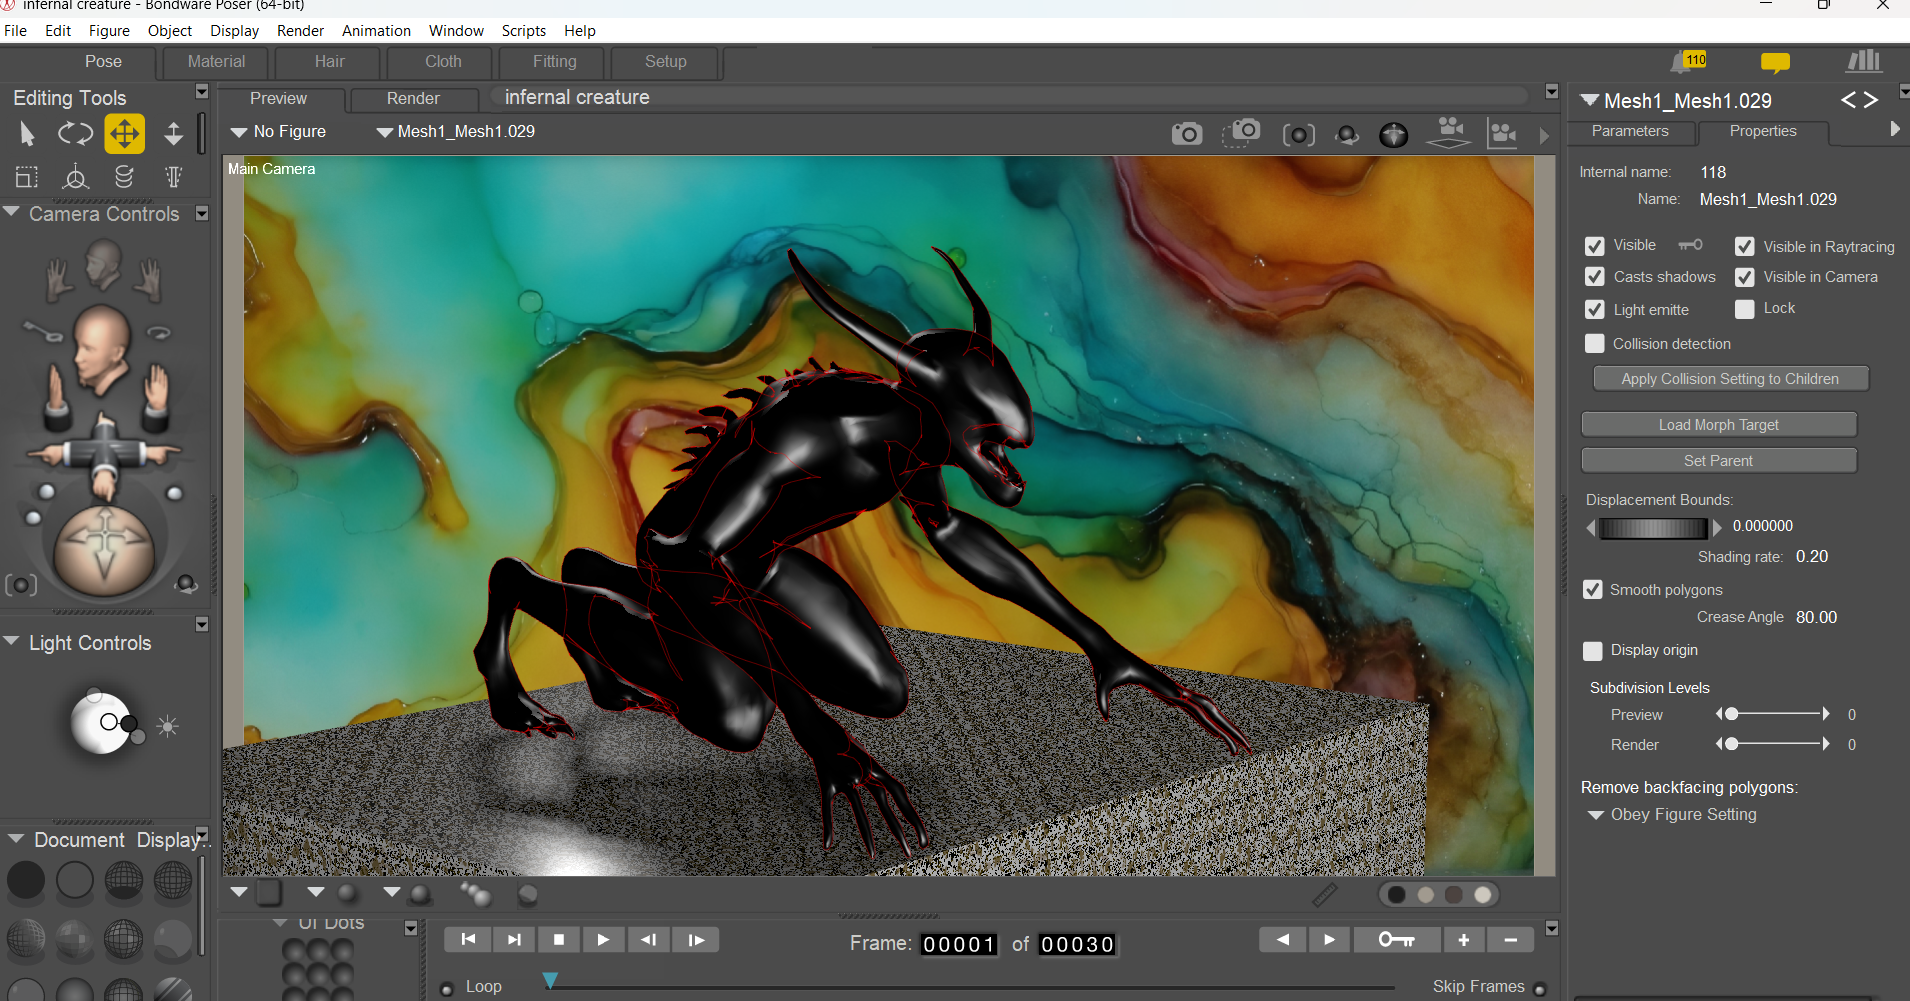The width and height of the screenshot is (1910, 1001).
Task: Uncheck the Visible checkbox
Action: click(1595, 246)
